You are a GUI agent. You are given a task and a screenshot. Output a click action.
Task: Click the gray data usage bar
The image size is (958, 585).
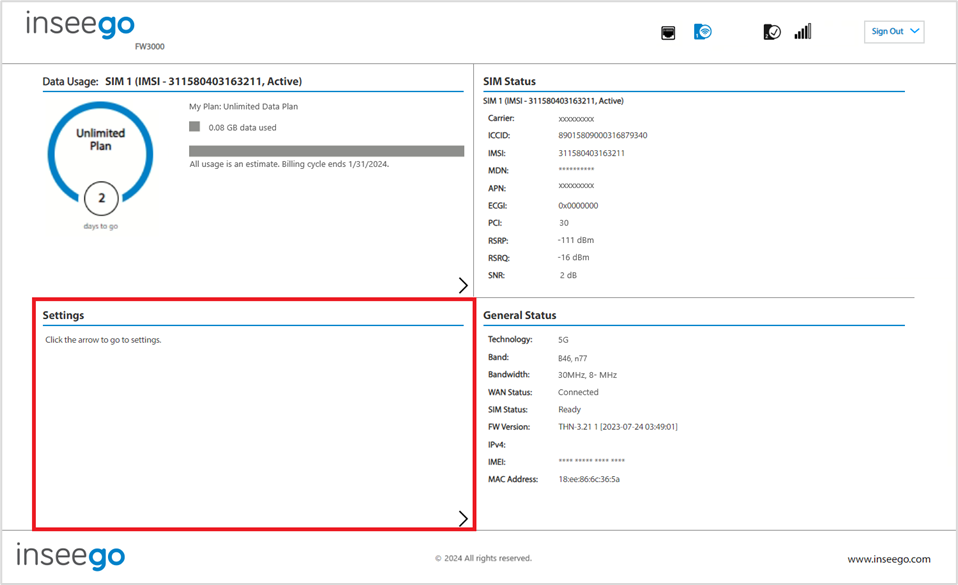(x=326, y=151)
